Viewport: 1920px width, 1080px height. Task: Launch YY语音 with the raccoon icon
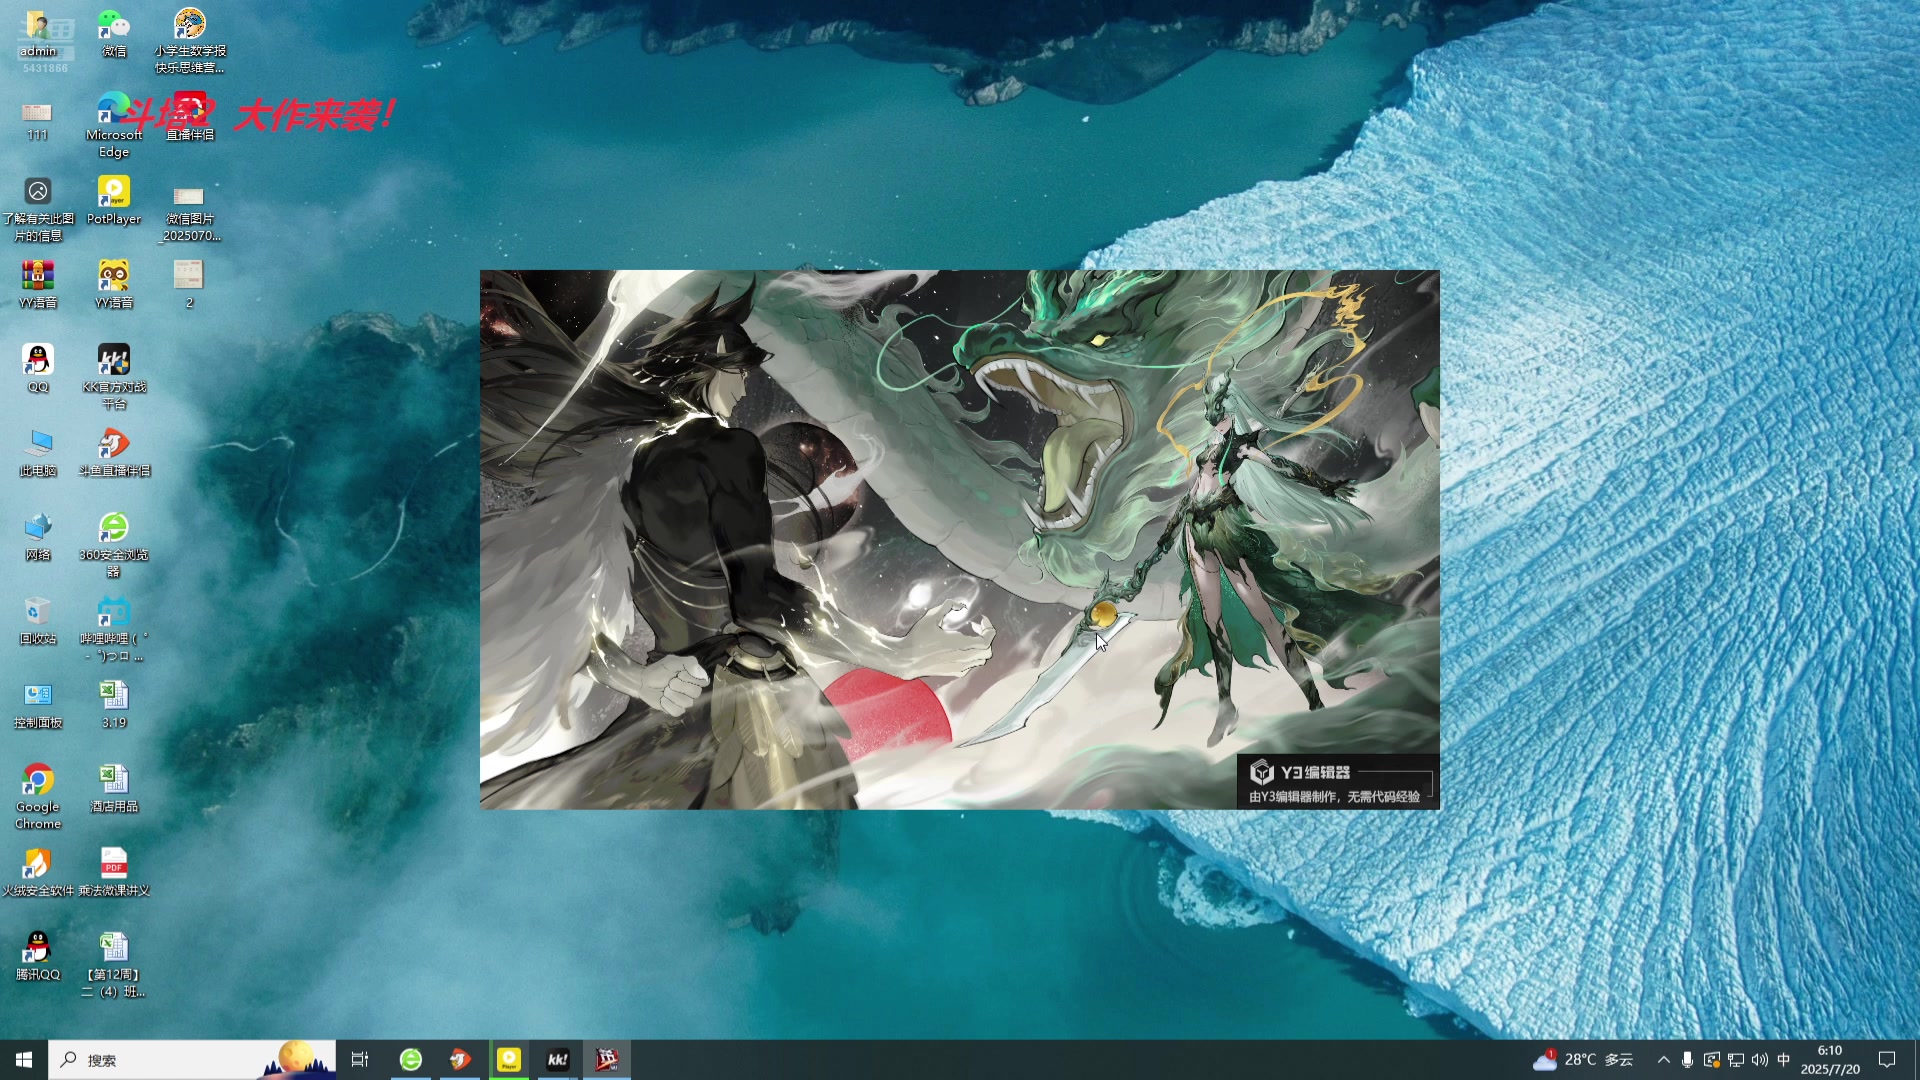tap(114, 285)
